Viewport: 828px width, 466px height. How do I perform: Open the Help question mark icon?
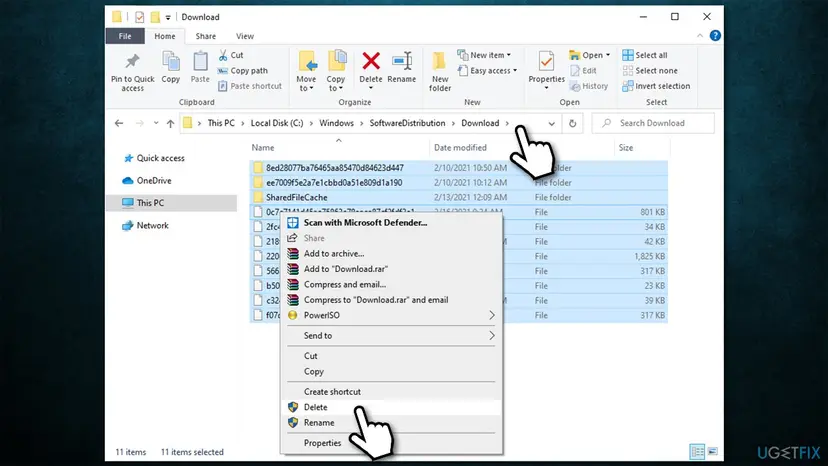coord(715,35)
